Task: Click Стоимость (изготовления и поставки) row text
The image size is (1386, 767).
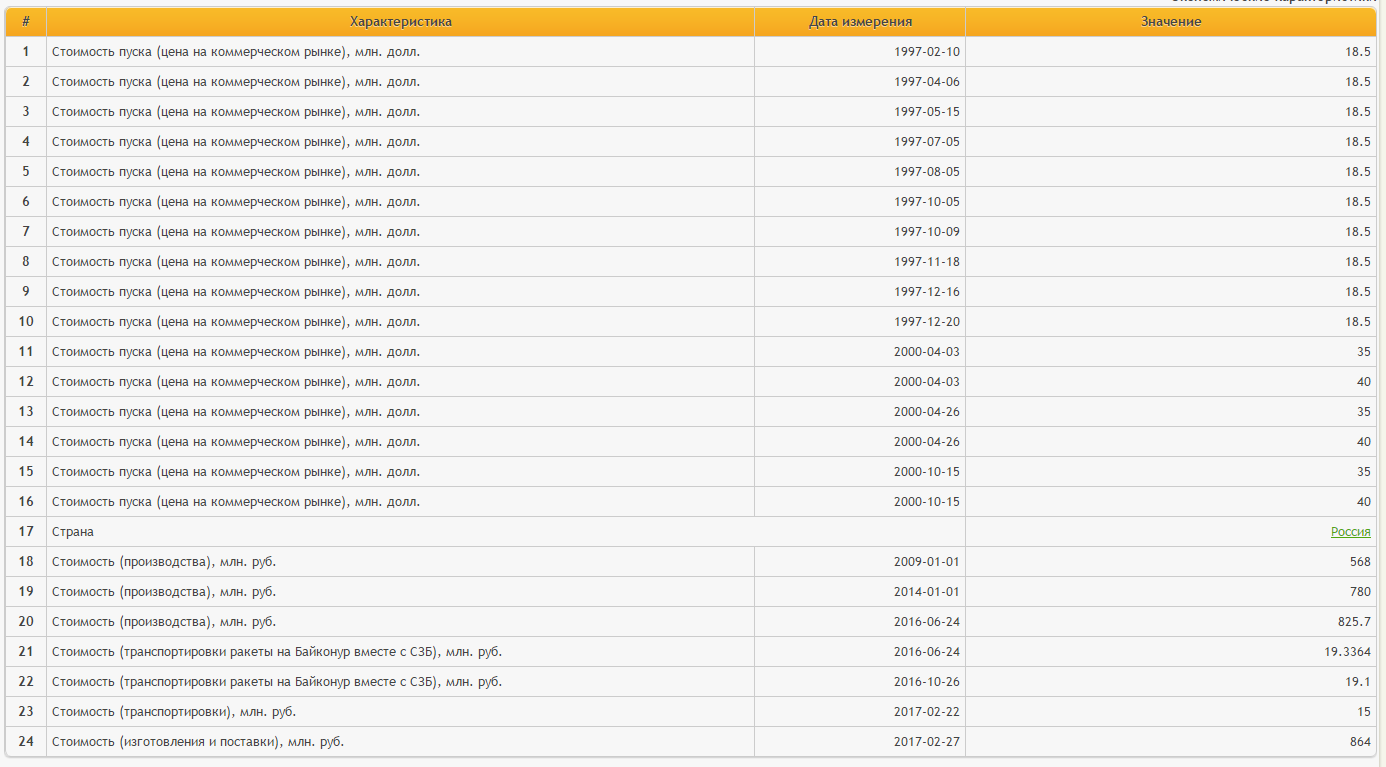Action: (199, 742)
